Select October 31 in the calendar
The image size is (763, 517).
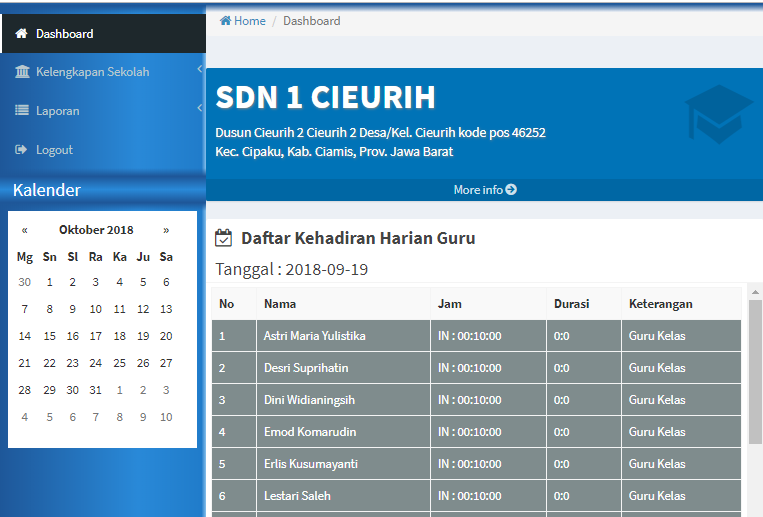[96, 390]
